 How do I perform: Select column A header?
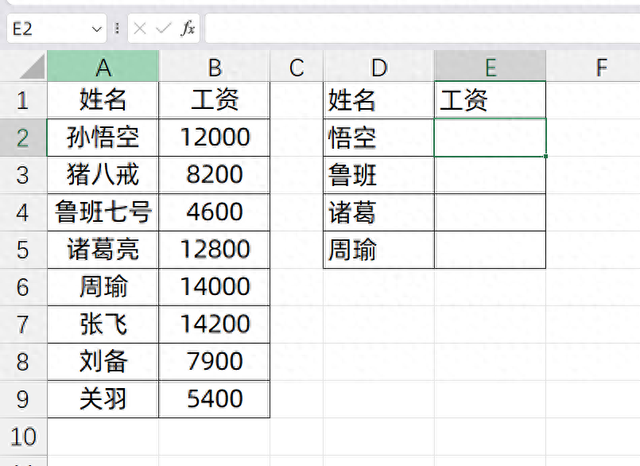pos(103,66)
